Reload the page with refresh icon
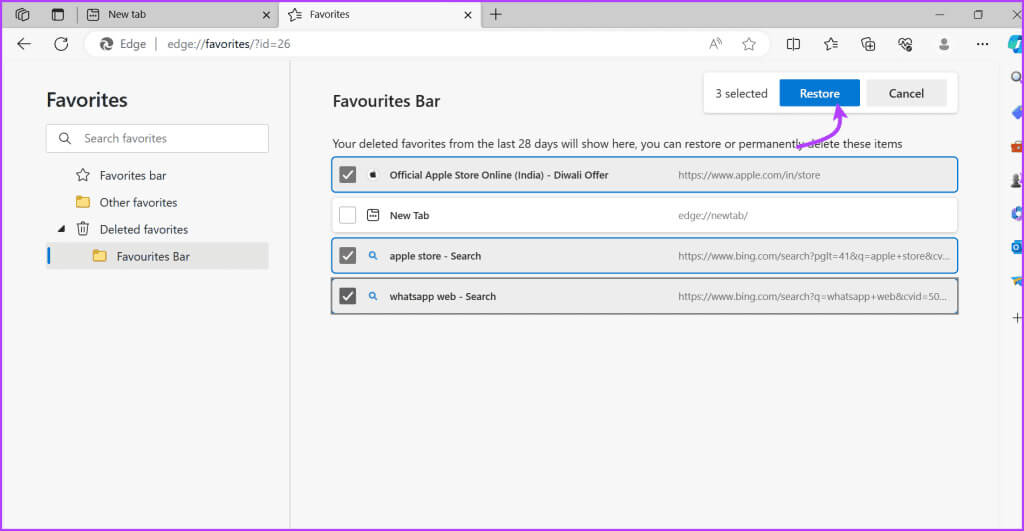The width and height of the screenshot is (1024, 531). coord(61,44)
